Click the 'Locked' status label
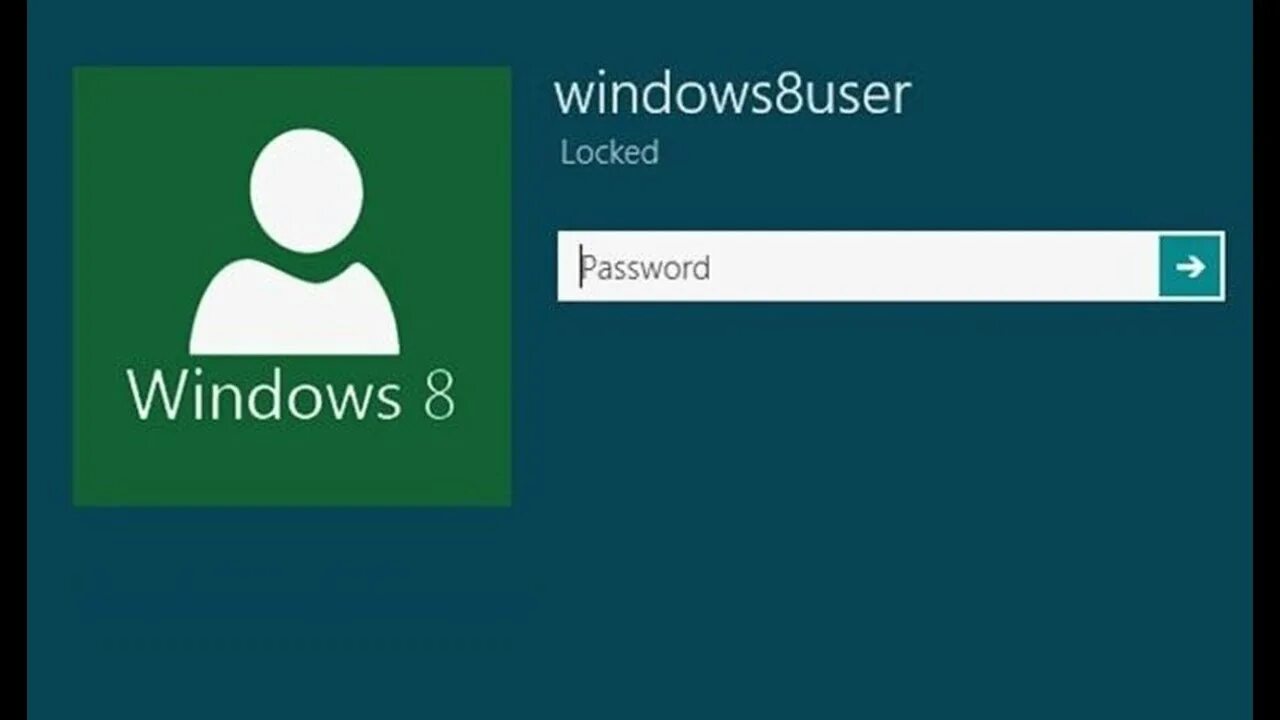The image size is (1280, 720). (609, 153)
